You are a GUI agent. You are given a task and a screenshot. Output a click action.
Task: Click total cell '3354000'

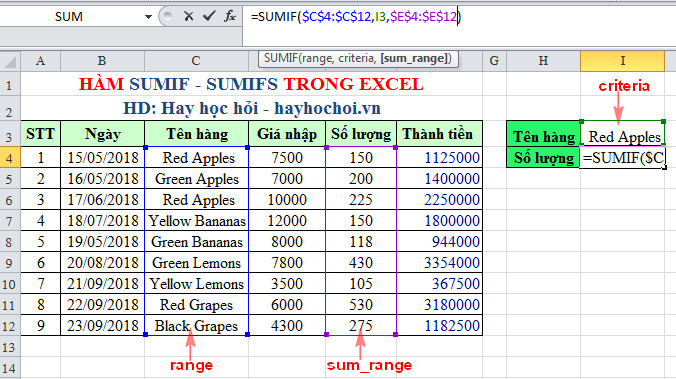pyautogui.click(x=439, y=263)
